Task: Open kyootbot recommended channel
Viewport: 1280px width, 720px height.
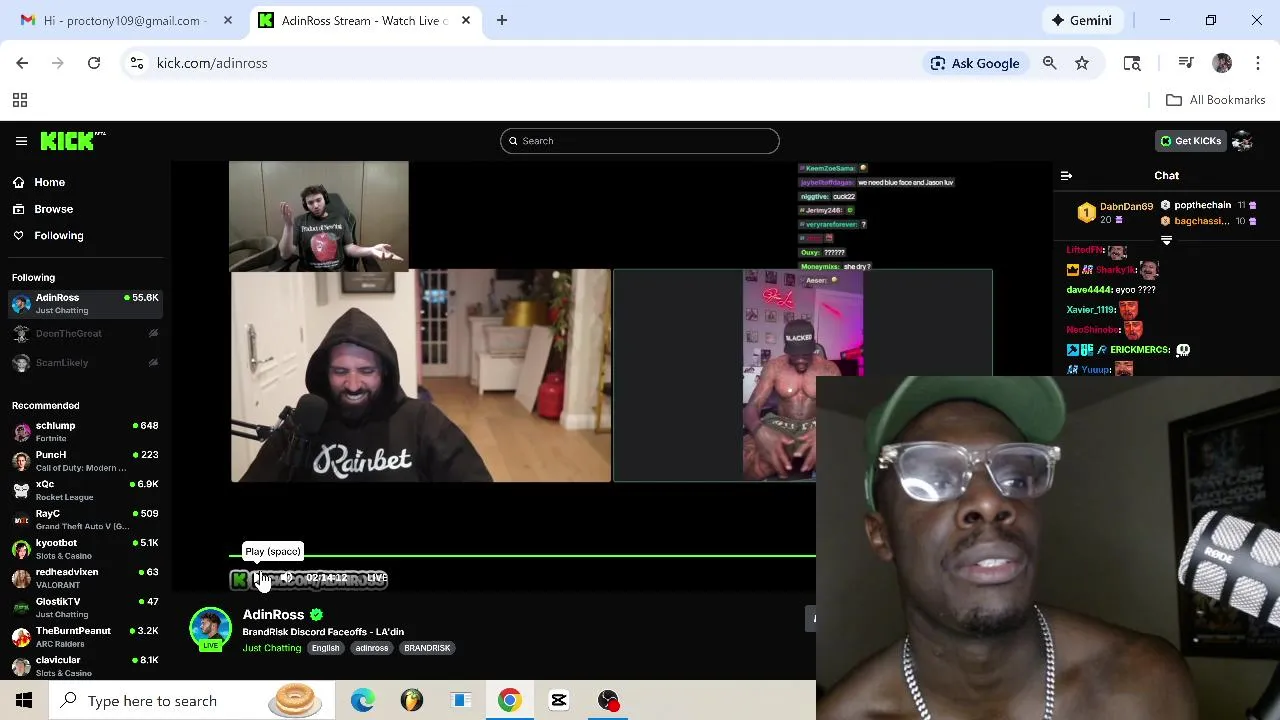Action: click(85, 549)
